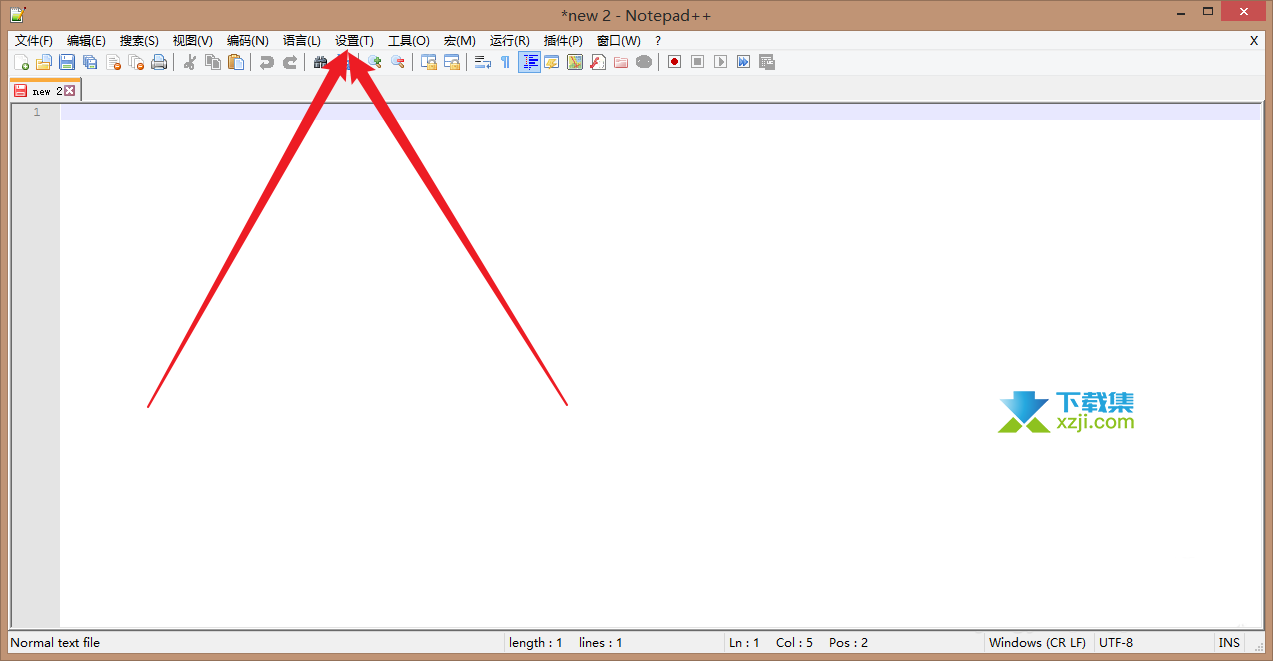Click the 'UTF-8' encoding status field

[x=1116, y=643]
